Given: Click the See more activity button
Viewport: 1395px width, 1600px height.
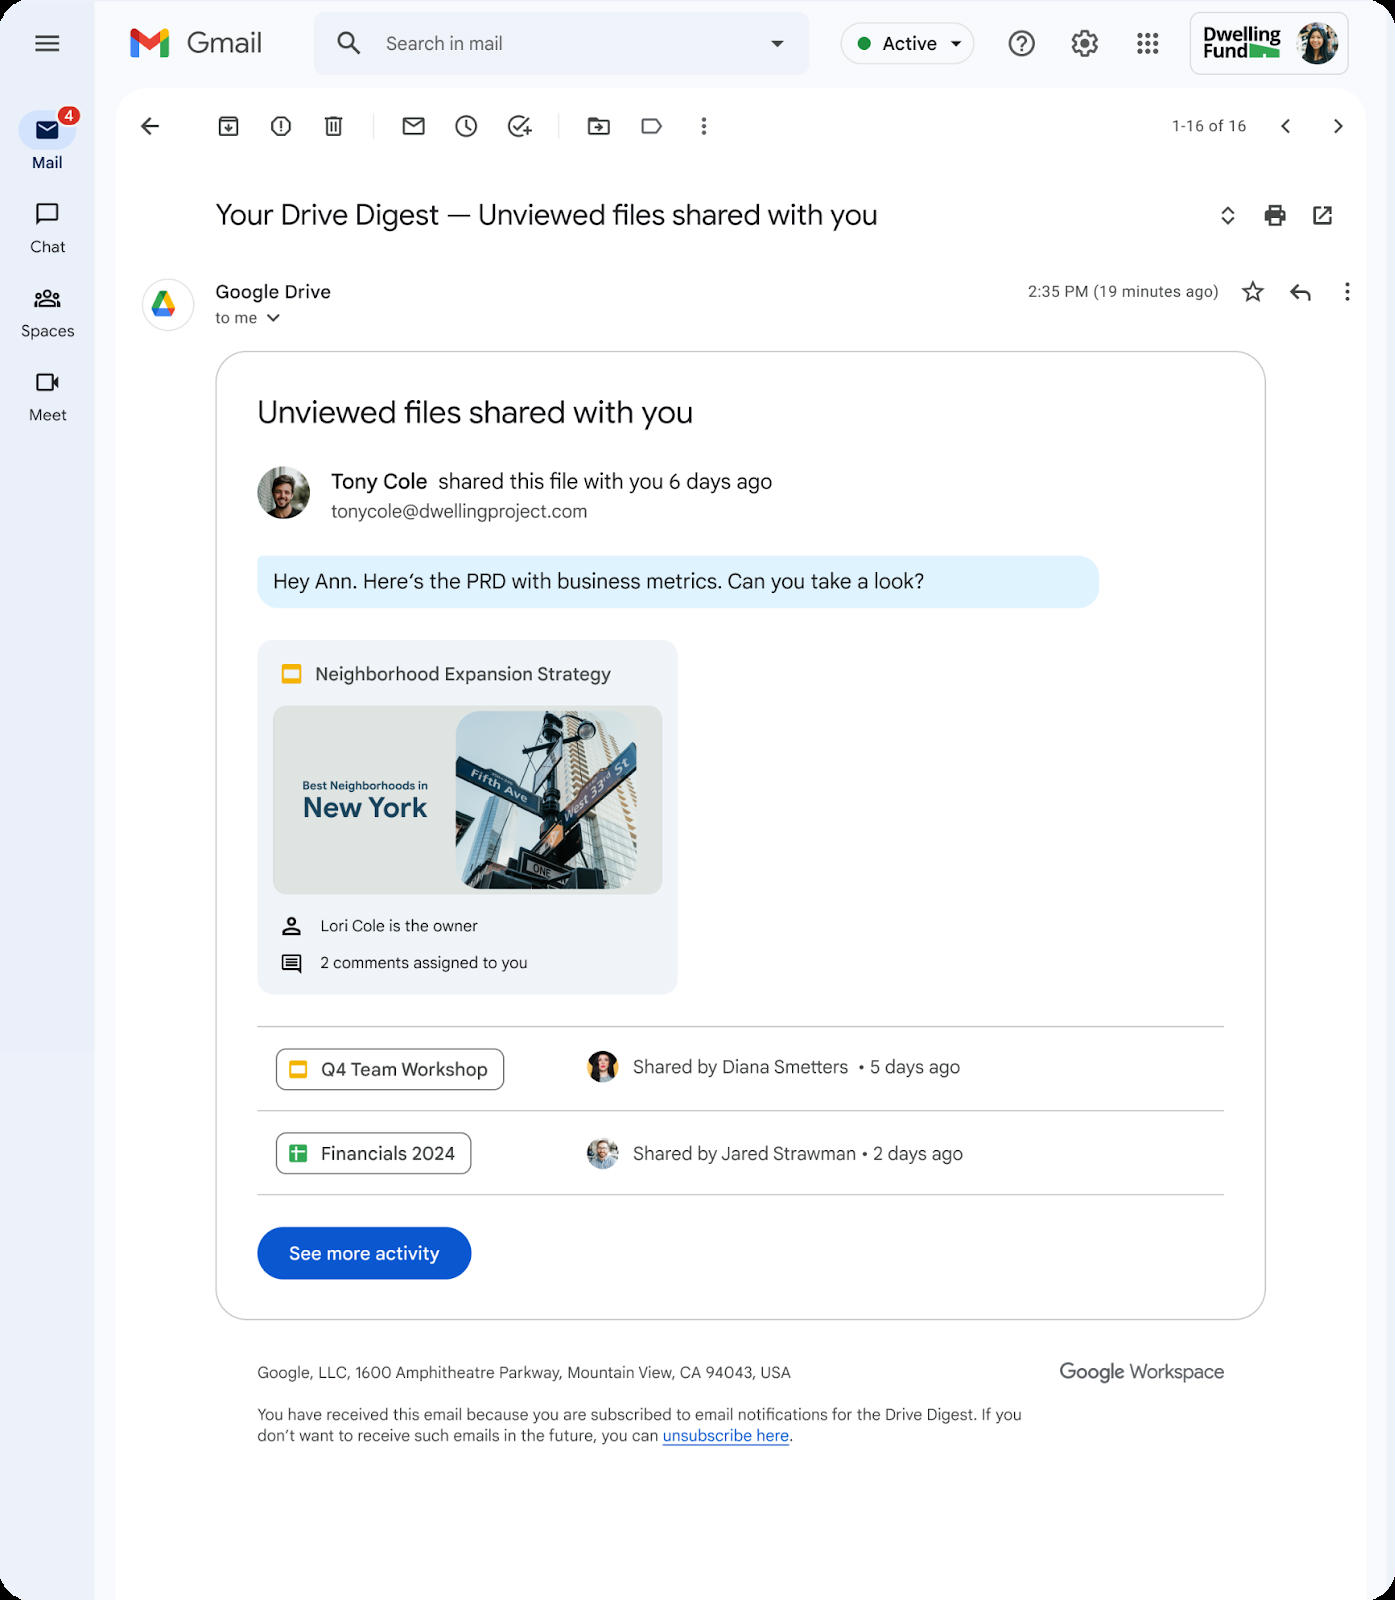Looking at the screenshot, I should point(364,1253).
